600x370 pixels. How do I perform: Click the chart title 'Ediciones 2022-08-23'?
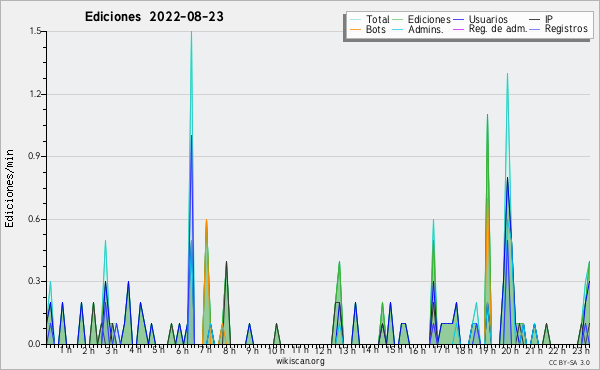point(154,17)
